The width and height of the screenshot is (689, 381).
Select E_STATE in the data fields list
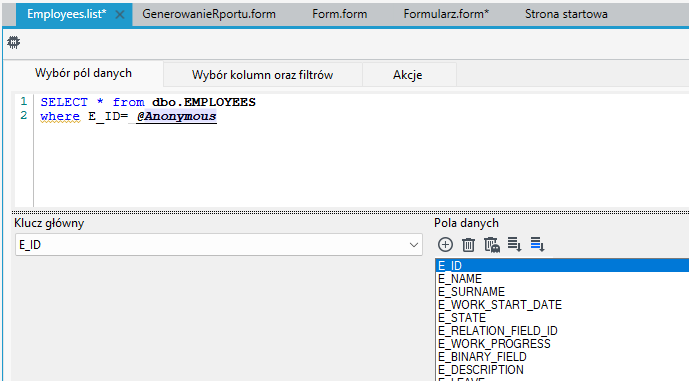click(x=562, y=318)
